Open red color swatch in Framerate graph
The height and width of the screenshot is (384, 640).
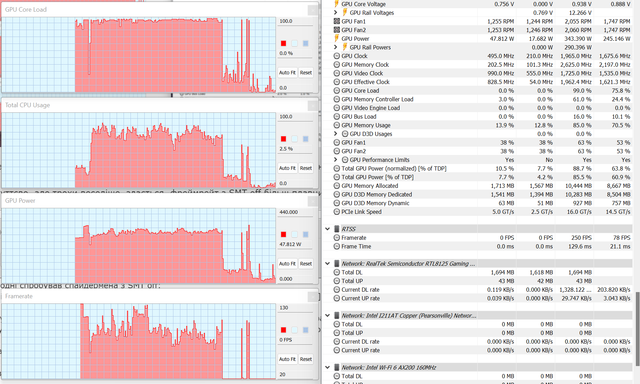pyautogui.click(x=283, y=330)
